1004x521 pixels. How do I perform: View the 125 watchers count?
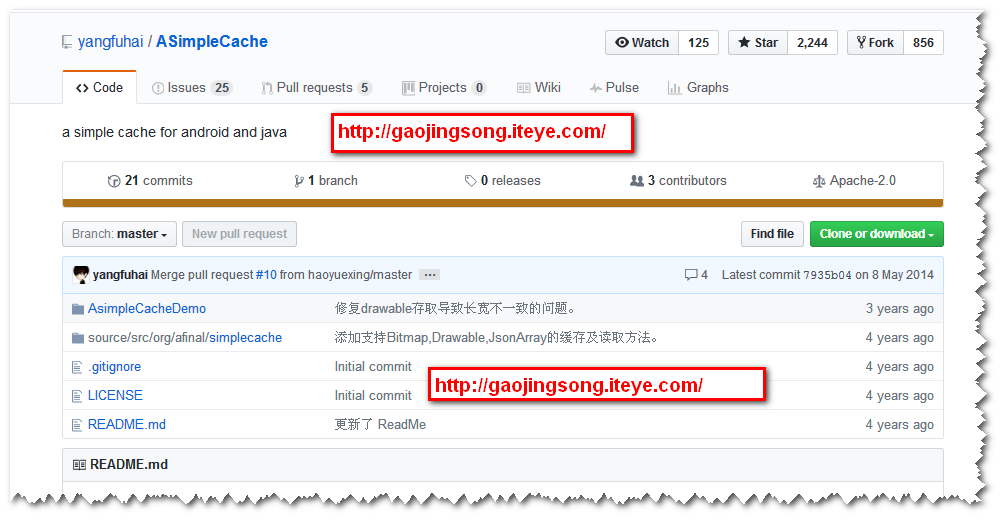pyautogui.click(x=699, y=43)
